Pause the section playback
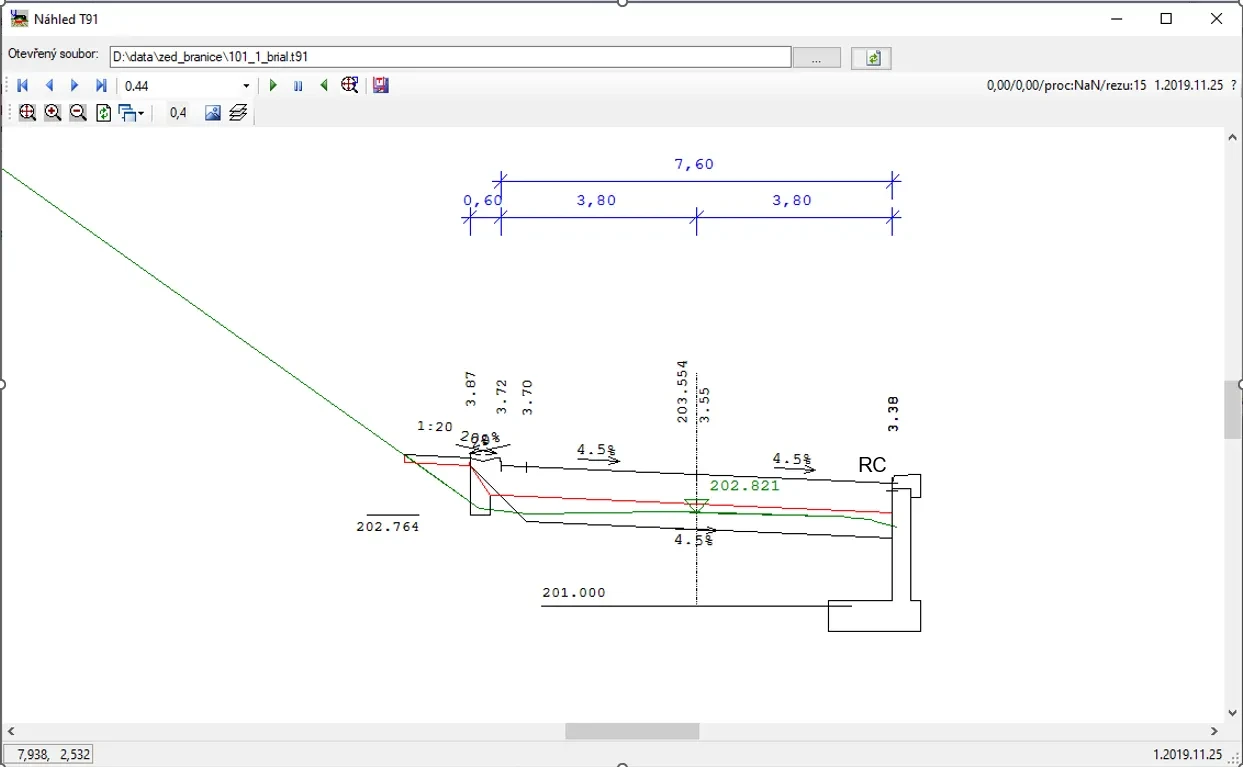Screen dimensions: 1243x767 (x=298, y=86)
